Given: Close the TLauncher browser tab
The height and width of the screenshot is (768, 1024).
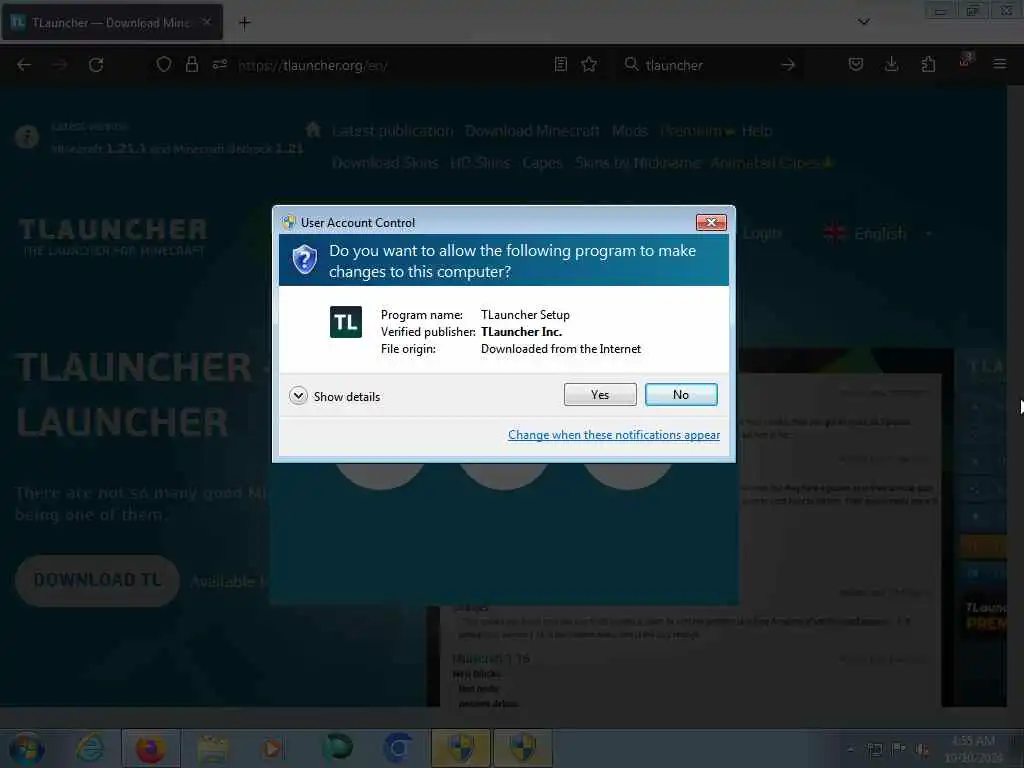Looking at the screenshot, I should [206, 22].
